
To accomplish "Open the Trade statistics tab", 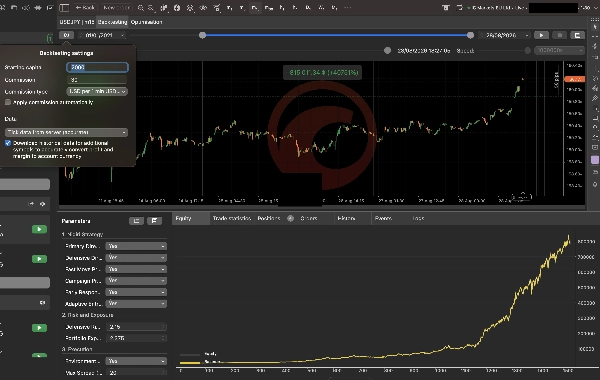I will pyautogui.click(x=232, y=219).
